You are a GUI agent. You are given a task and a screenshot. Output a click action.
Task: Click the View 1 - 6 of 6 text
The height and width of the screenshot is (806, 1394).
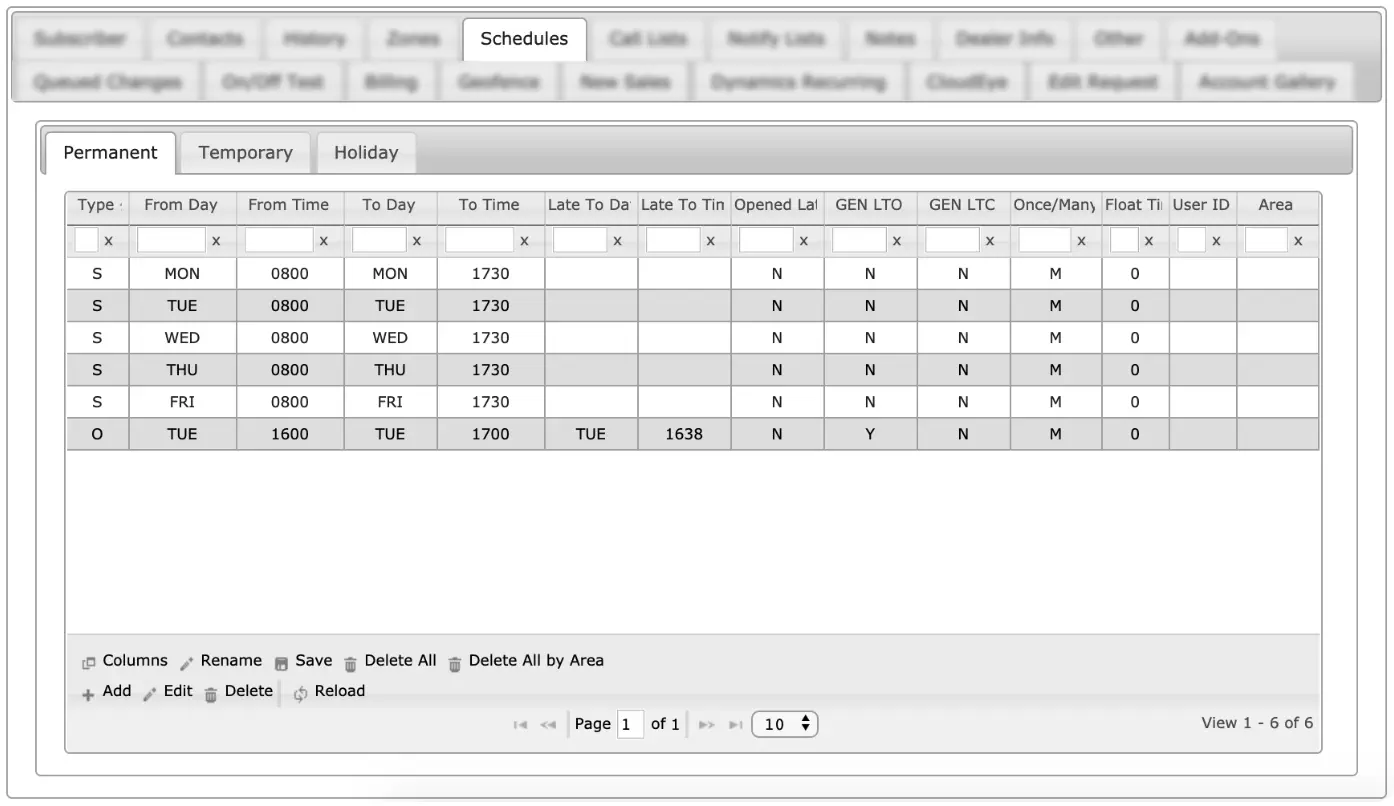1257,723
